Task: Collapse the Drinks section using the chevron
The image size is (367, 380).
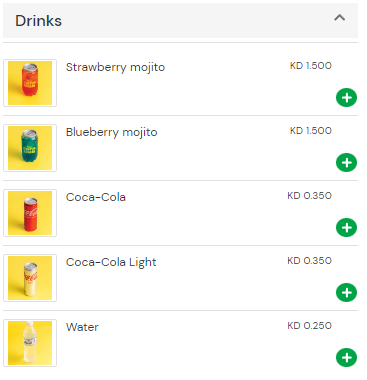Action: [x=339, y=18]
